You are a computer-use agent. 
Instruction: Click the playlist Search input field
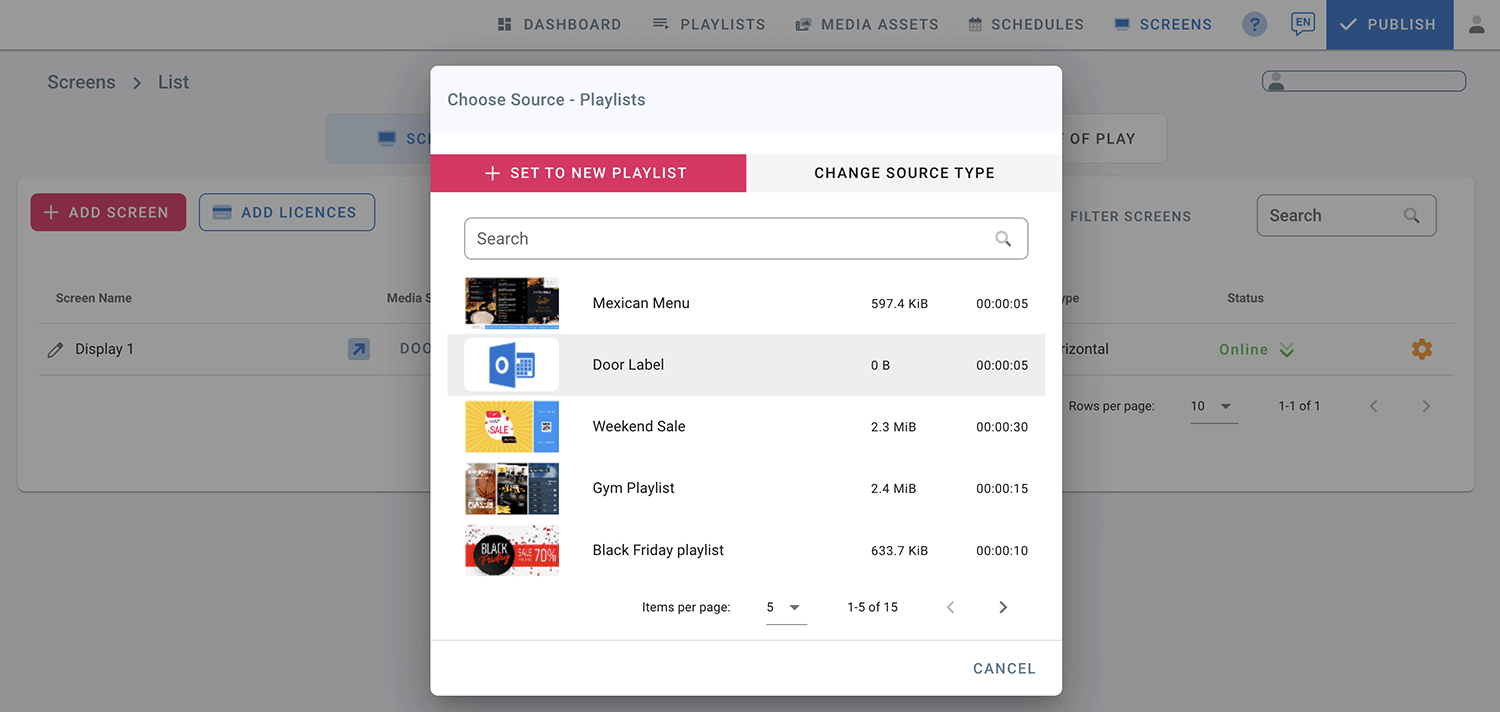[730, 239]
